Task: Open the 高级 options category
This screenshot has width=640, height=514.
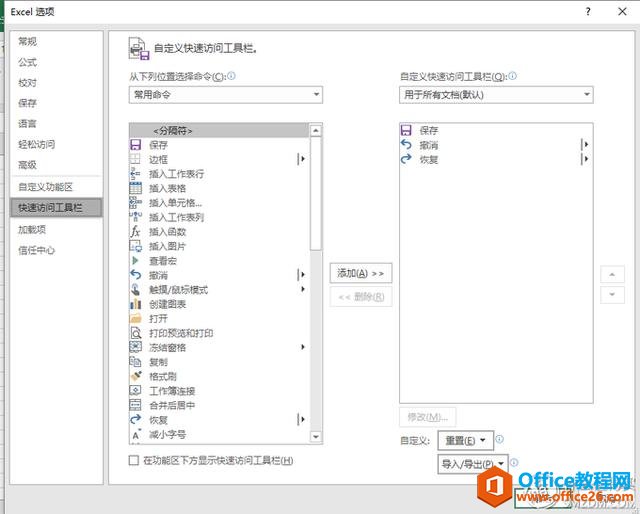Action: [x=56, y=165]
